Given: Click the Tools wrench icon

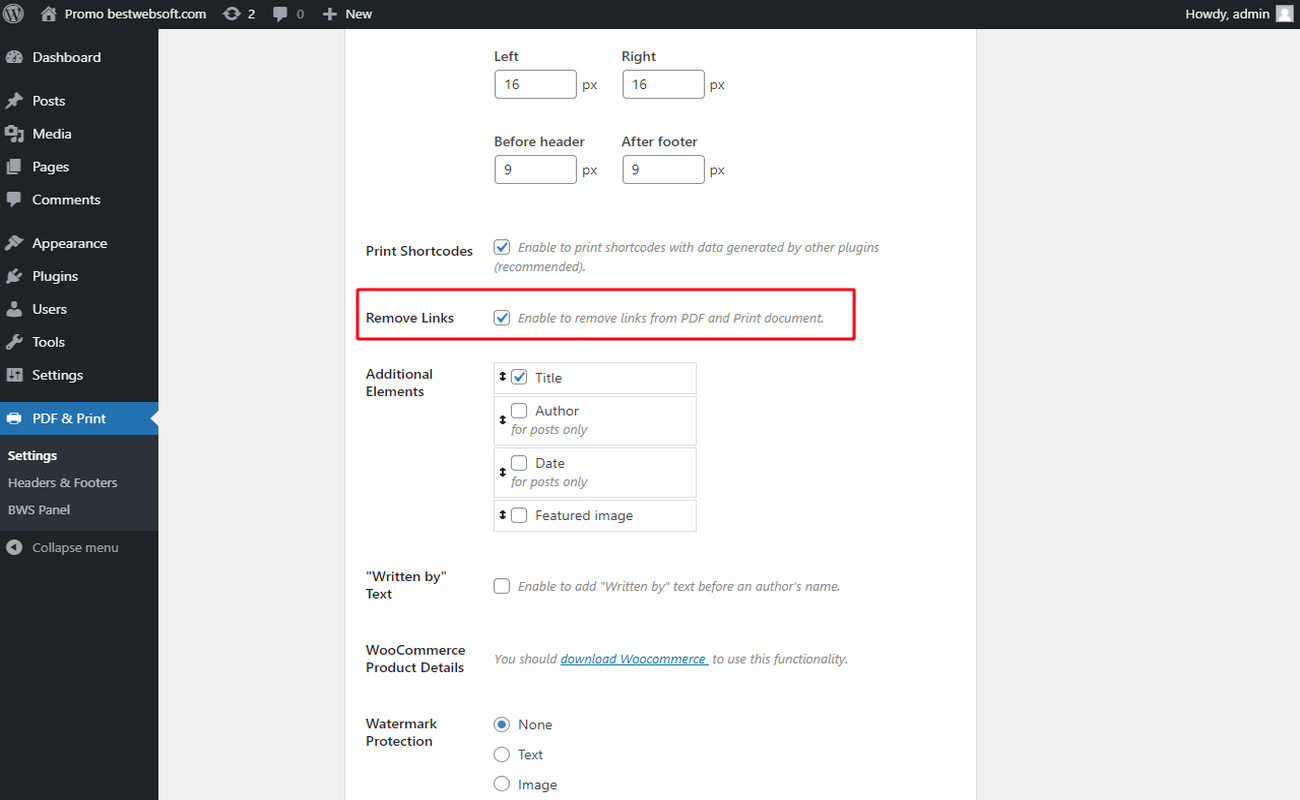Looking at the screenshot, I should (14, 342).
